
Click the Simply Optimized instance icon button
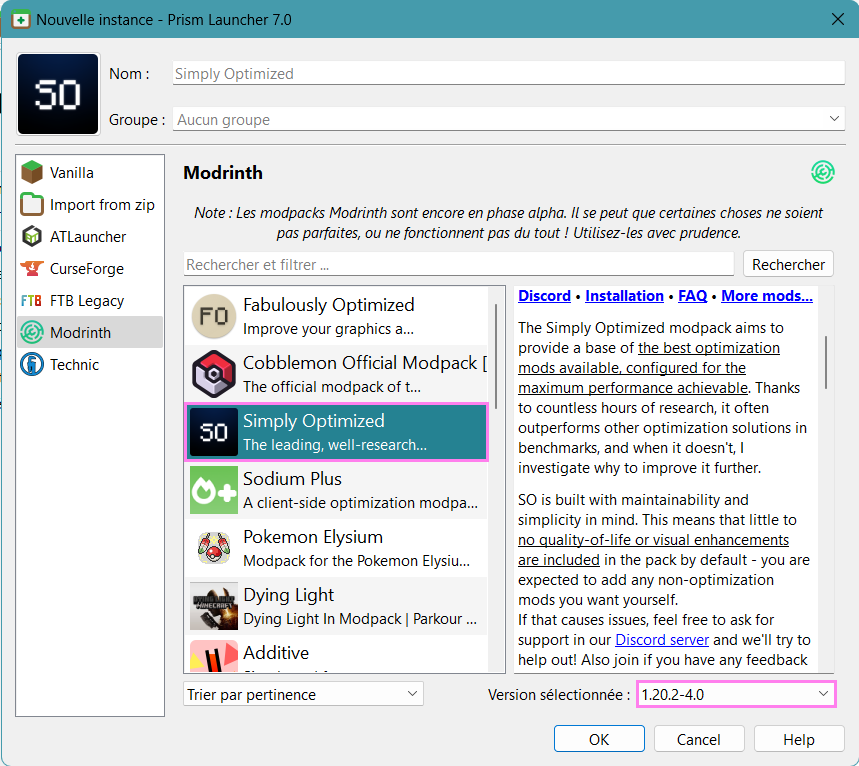point(58,94)
